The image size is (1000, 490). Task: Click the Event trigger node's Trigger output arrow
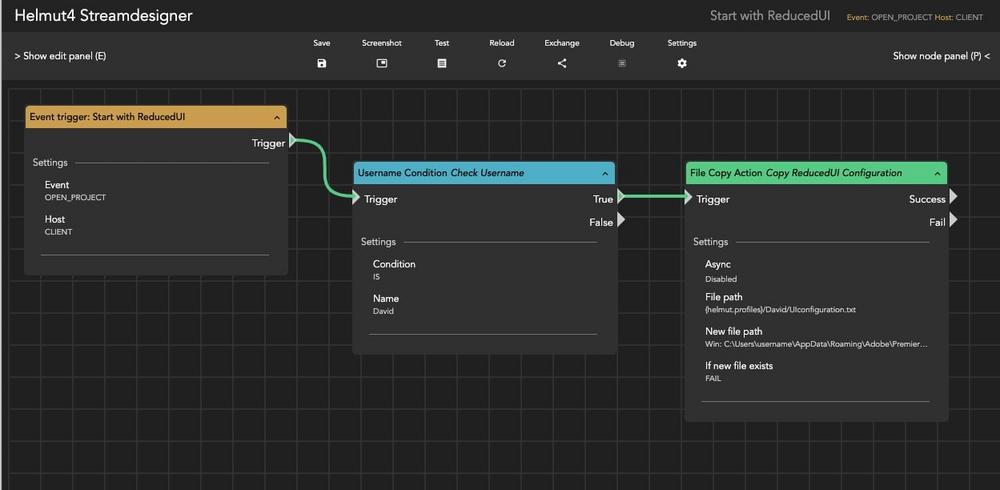(x=292, y=142)
